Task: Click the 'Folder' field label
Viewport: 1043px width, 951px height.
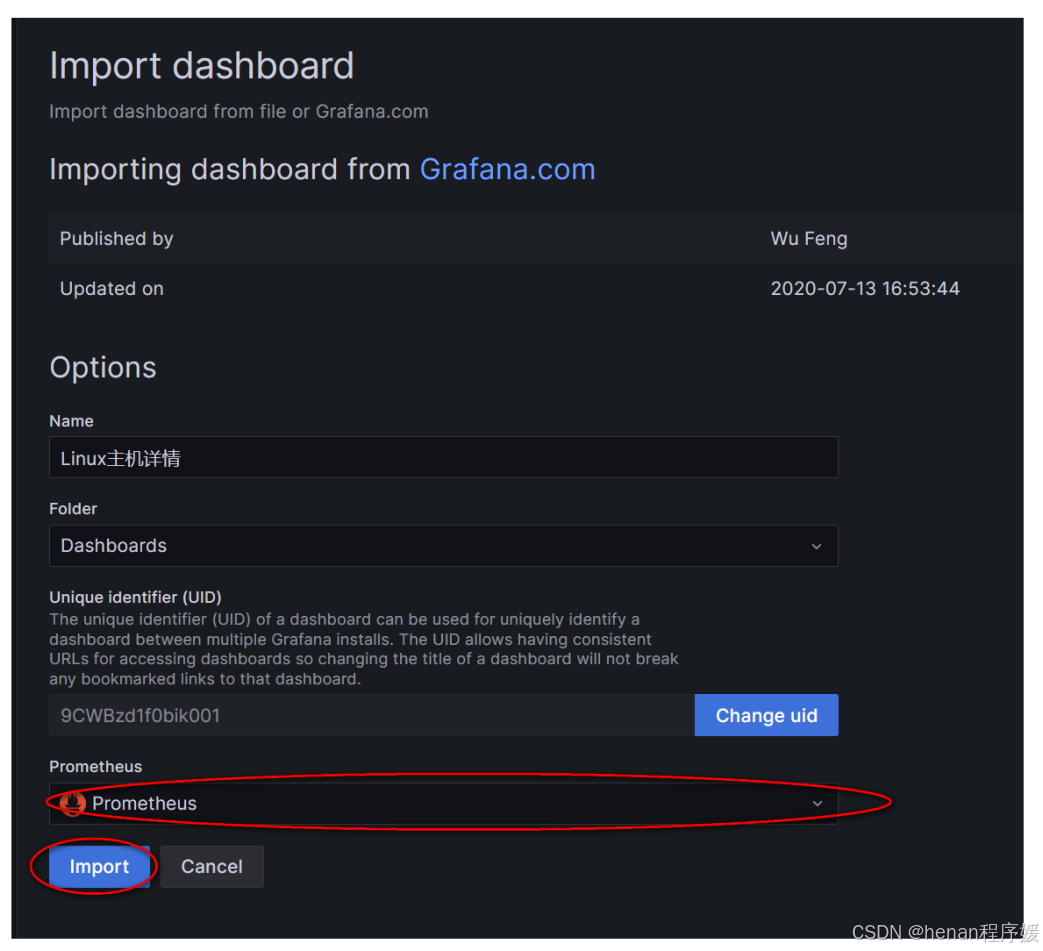Action: (73, 509)
